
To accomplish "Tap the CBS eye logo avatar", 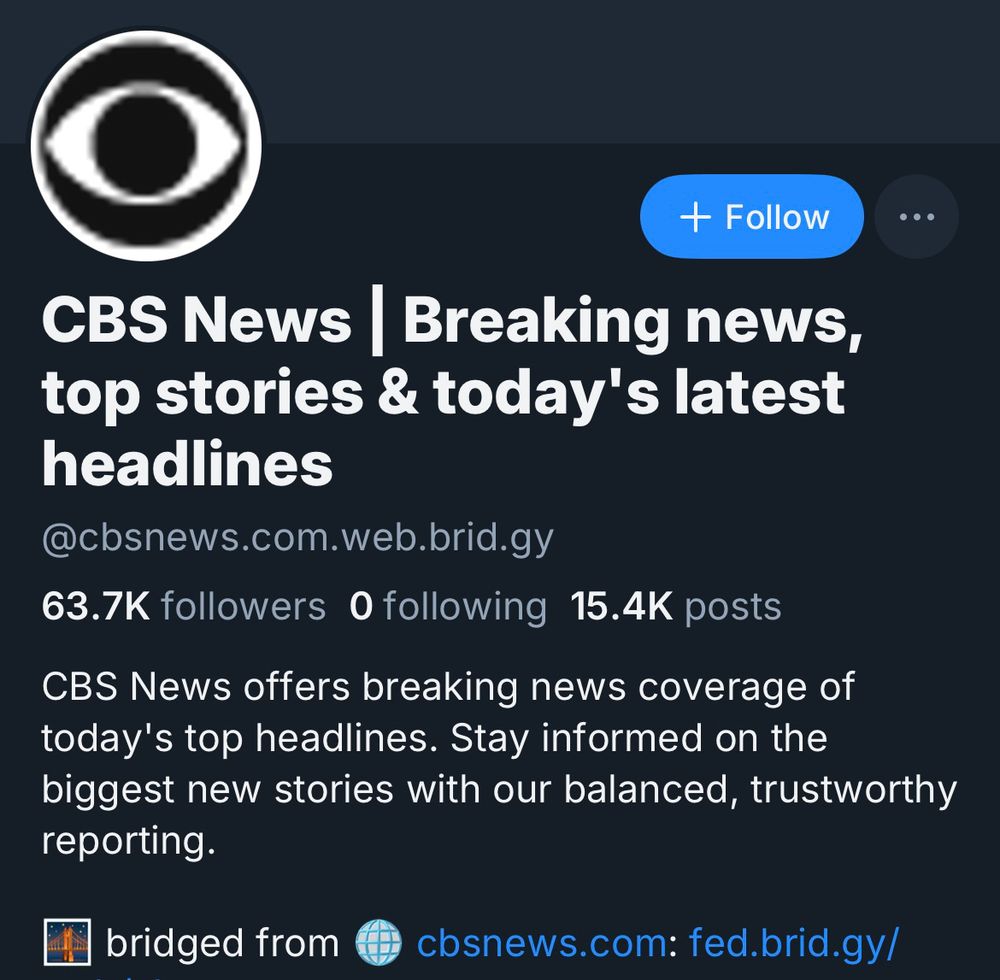I will (146, 145).
